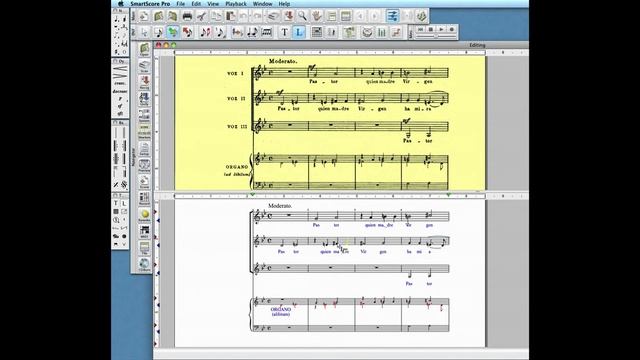This screenshot has height=360, width=640.
Task: Click the red down-arrow recognition icon in toolbar
Action: point(289,16)
